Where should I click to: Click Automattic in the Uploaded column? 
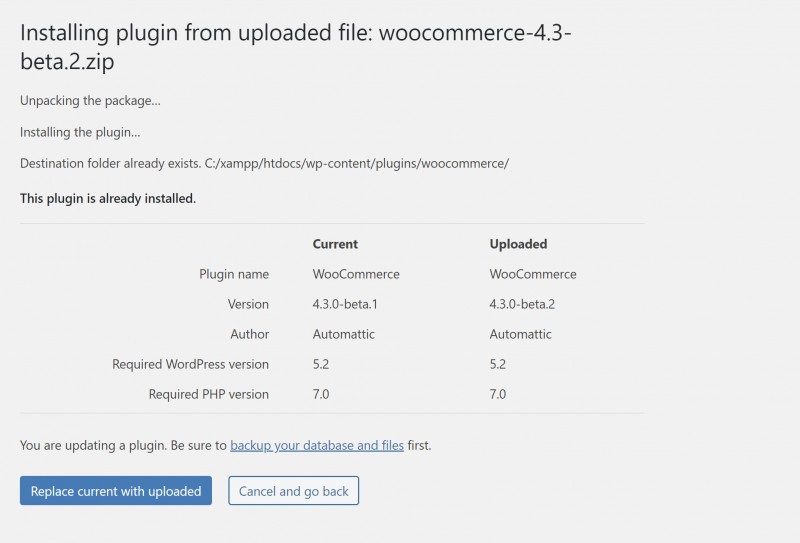pyautogui.click(x=520, y=334)
